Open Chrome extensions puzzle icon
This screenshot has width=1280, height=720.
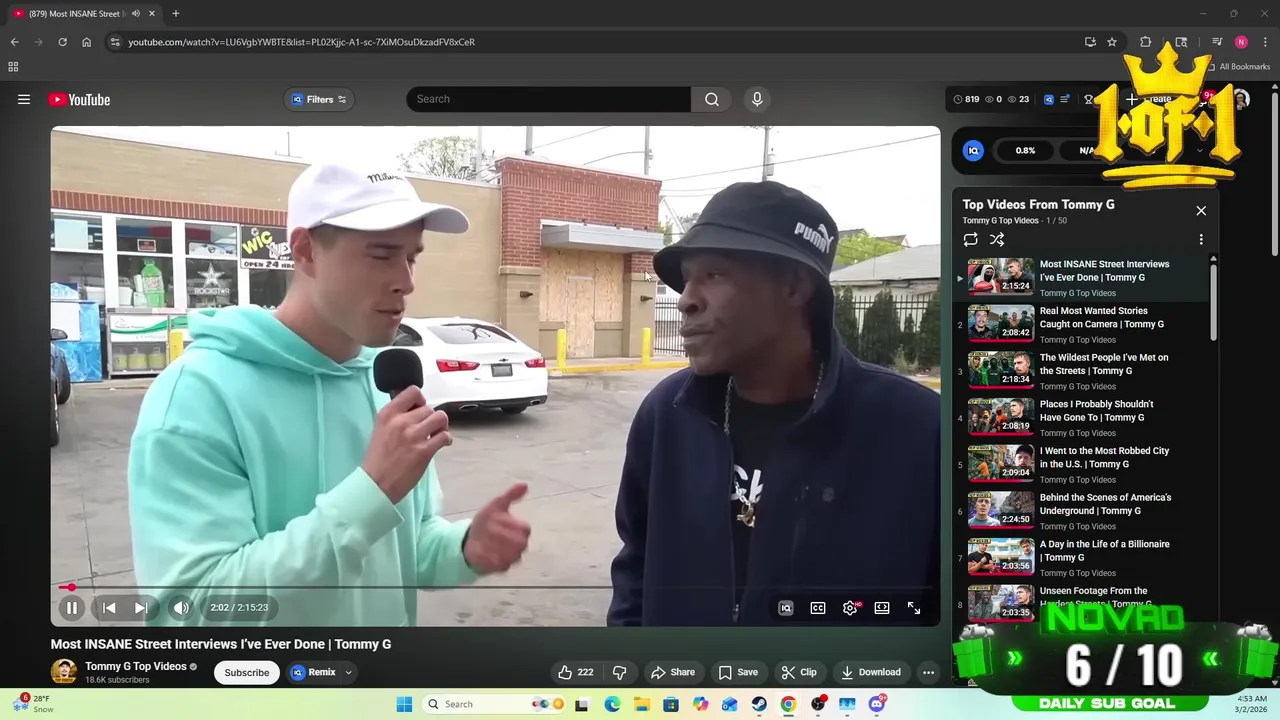click(1146, 42)
